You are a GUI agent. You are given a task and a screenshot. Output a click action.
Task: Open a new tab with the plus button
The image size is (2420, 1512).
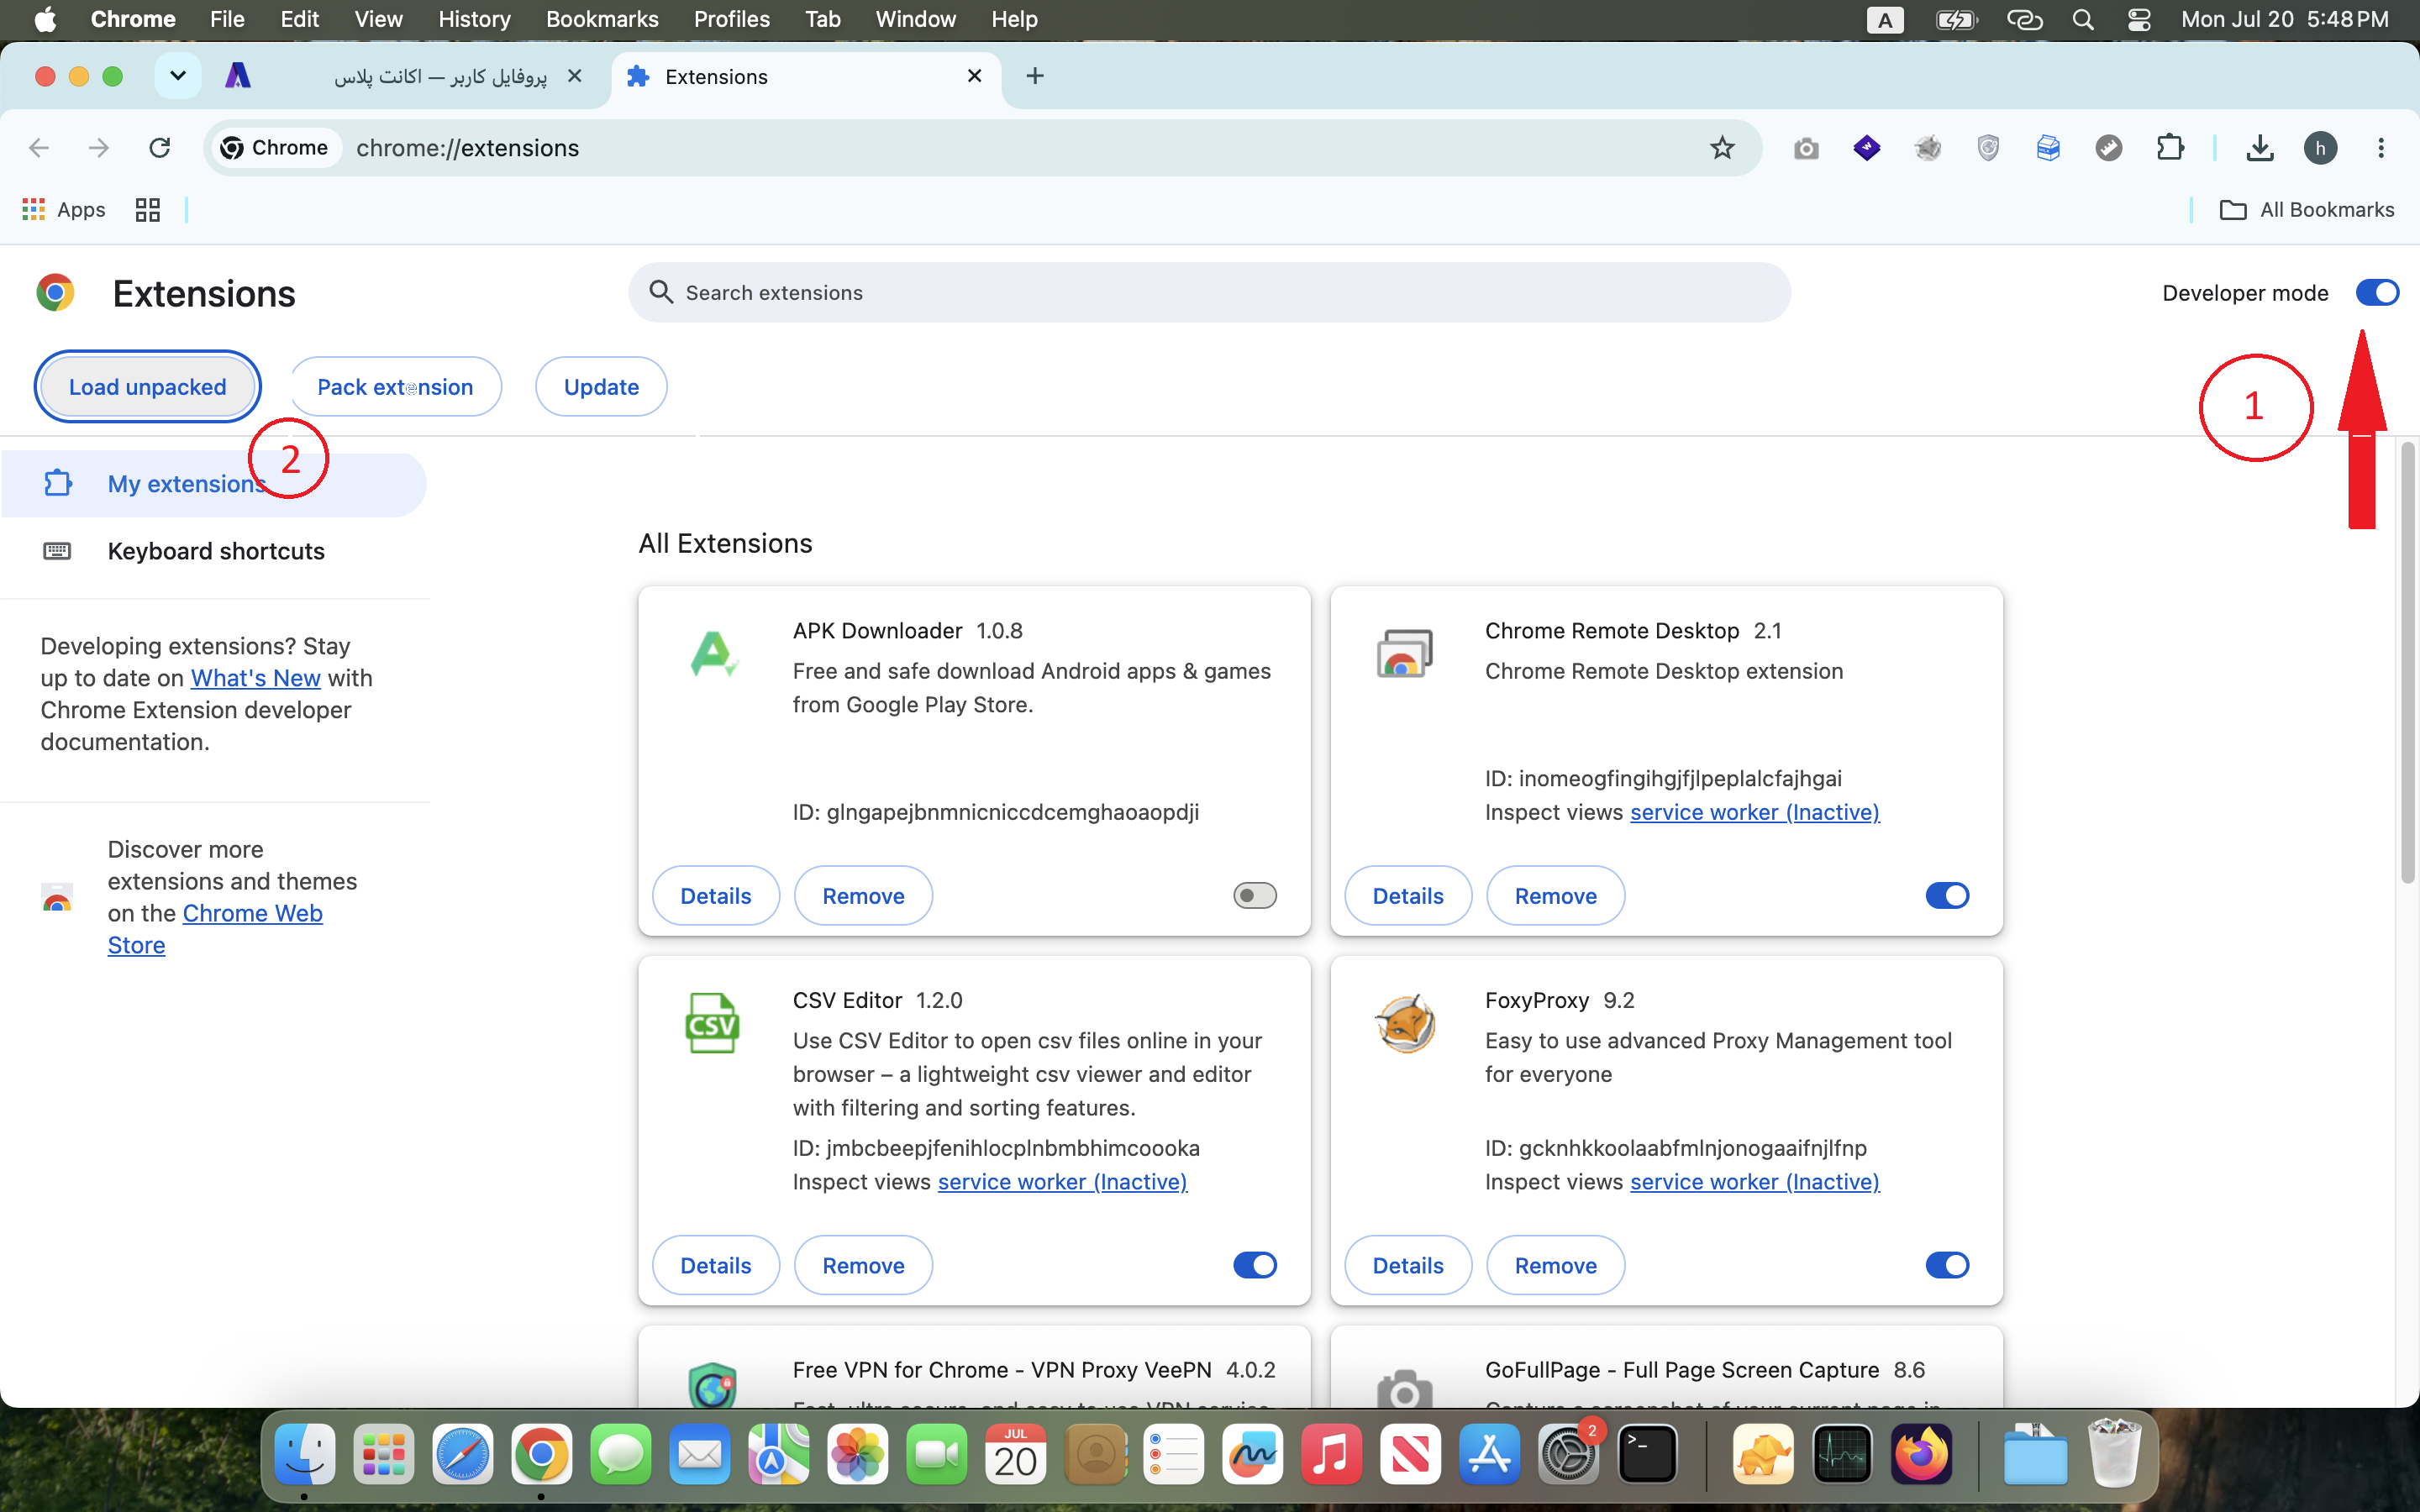(x=1035, y=76)
